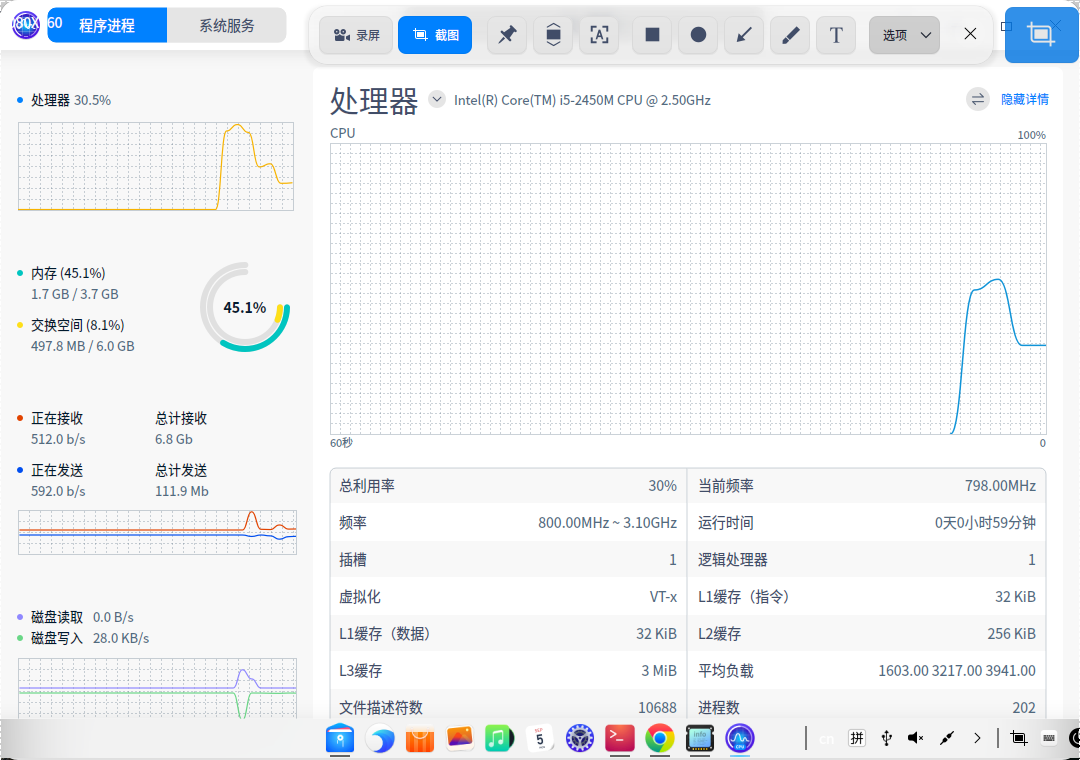
Task: Click the processor usage mini graph
Action: click(x=156, y=166)
